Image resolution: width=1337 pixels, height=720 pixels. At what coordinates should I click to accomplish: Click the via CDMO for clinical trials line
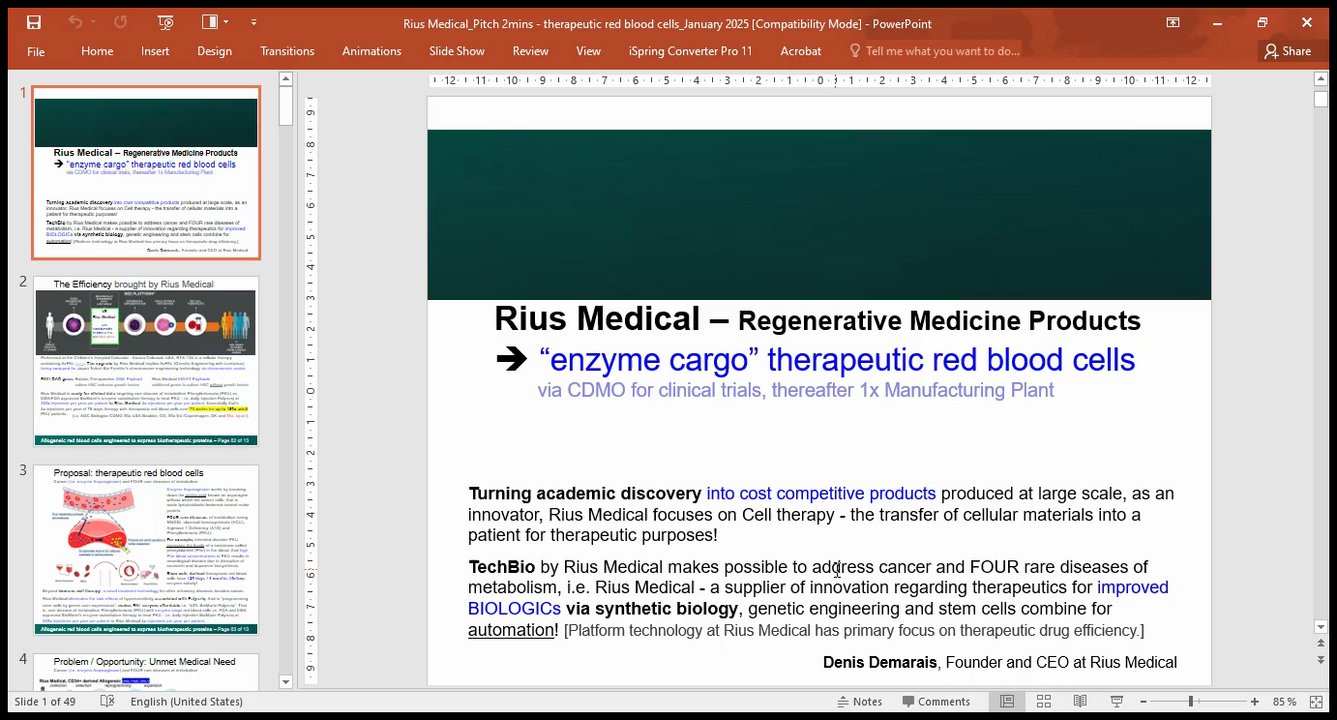[795, 390]
